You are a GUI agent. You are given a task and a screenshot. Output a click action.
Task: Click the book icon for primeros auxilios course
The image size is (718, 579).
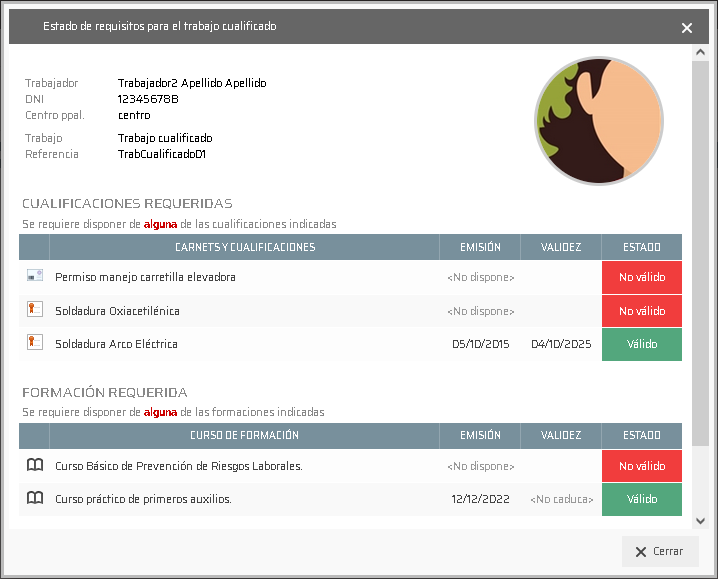click(35, 498)
